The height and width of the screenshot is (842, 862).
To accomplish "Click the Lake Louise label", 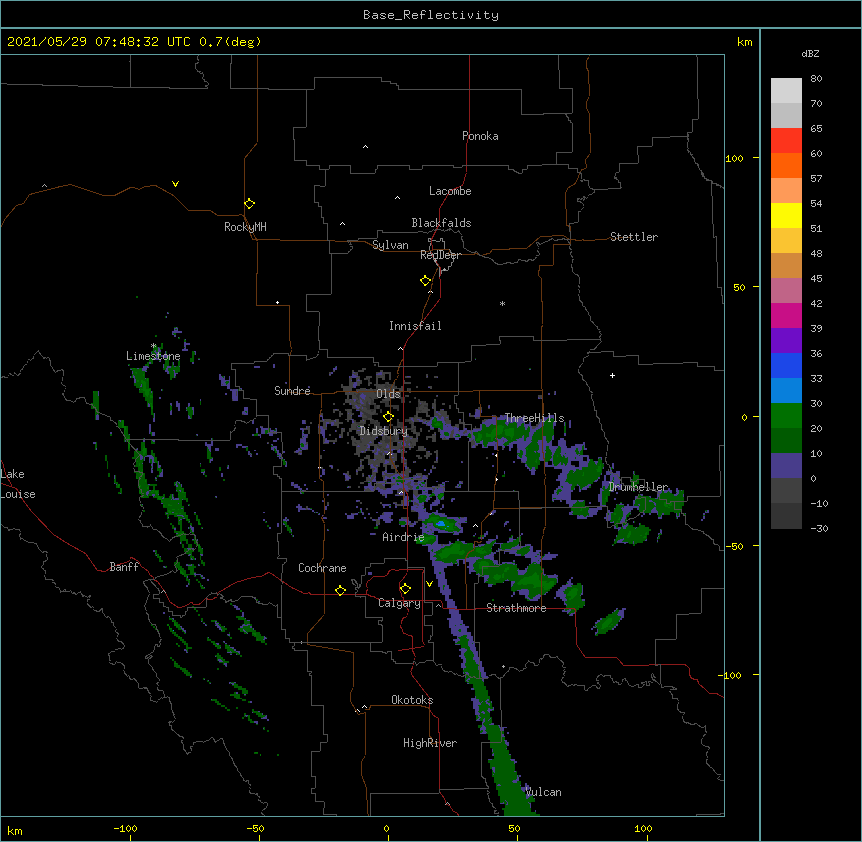I will [18, 484].
